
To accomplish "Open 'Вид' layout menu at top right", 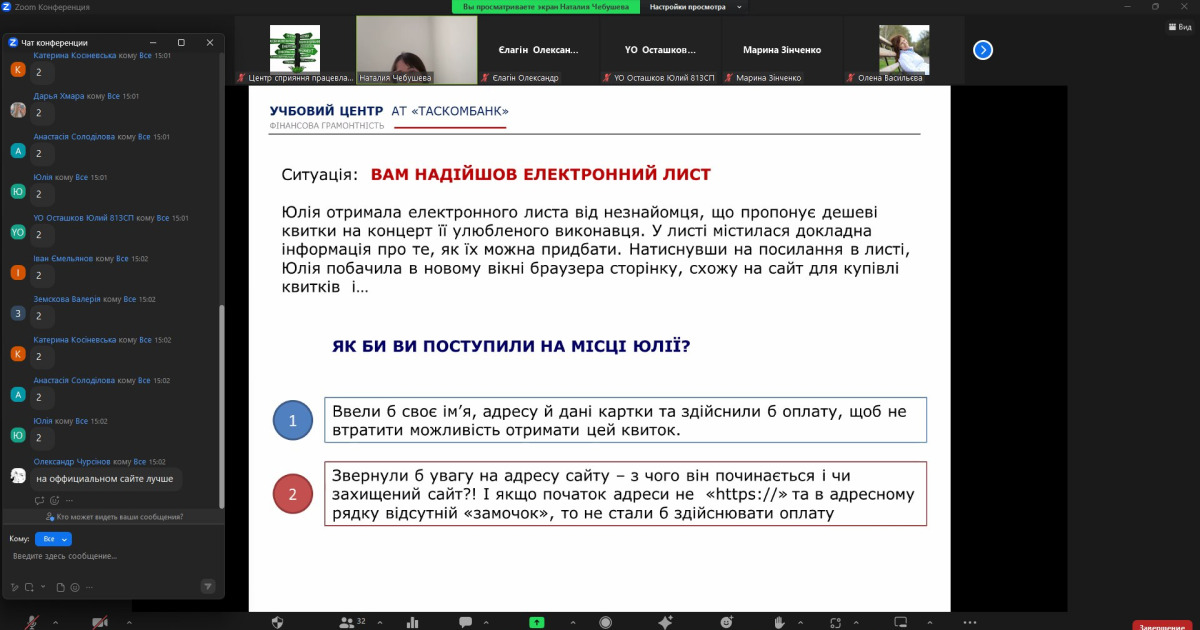I will [x=1178, y=27].
